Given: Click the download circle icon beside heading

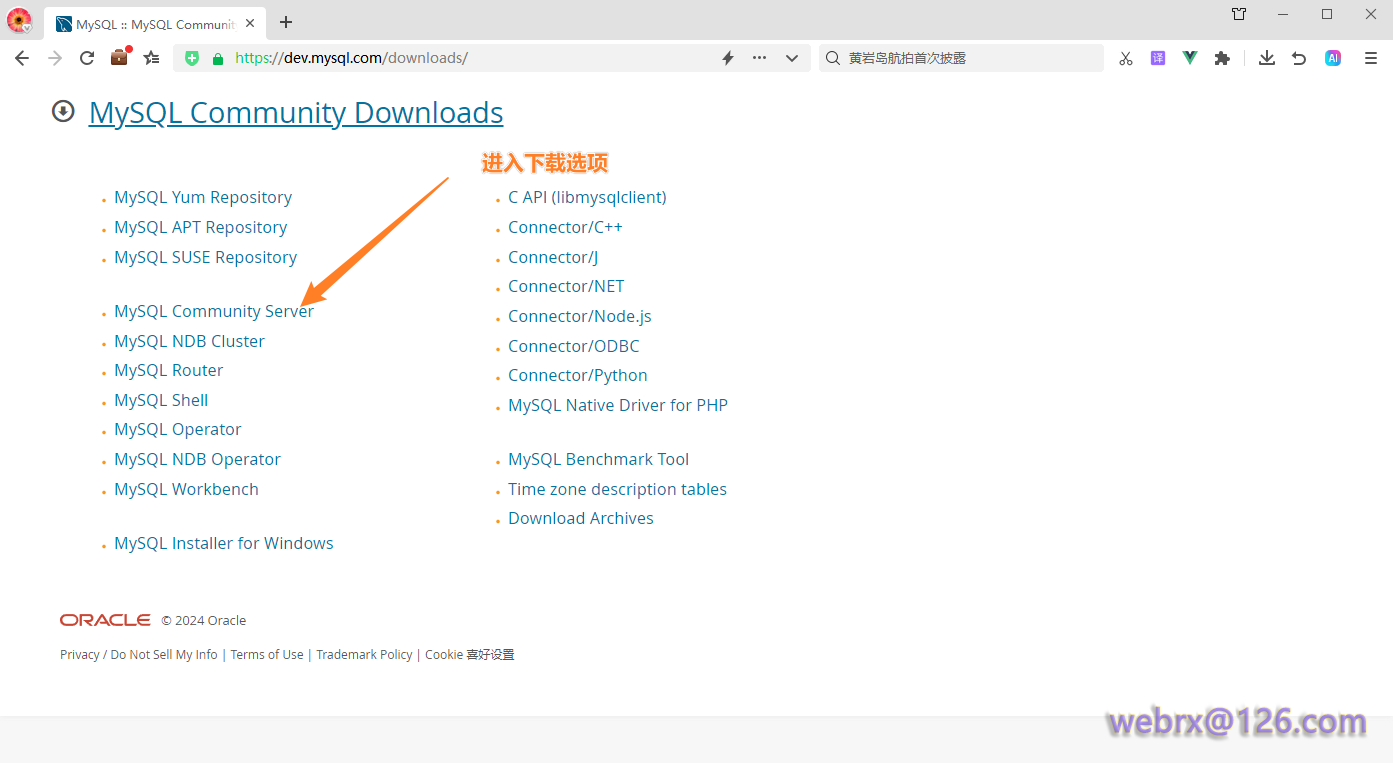Looking at the screenshot, I should tap(63, 111).
